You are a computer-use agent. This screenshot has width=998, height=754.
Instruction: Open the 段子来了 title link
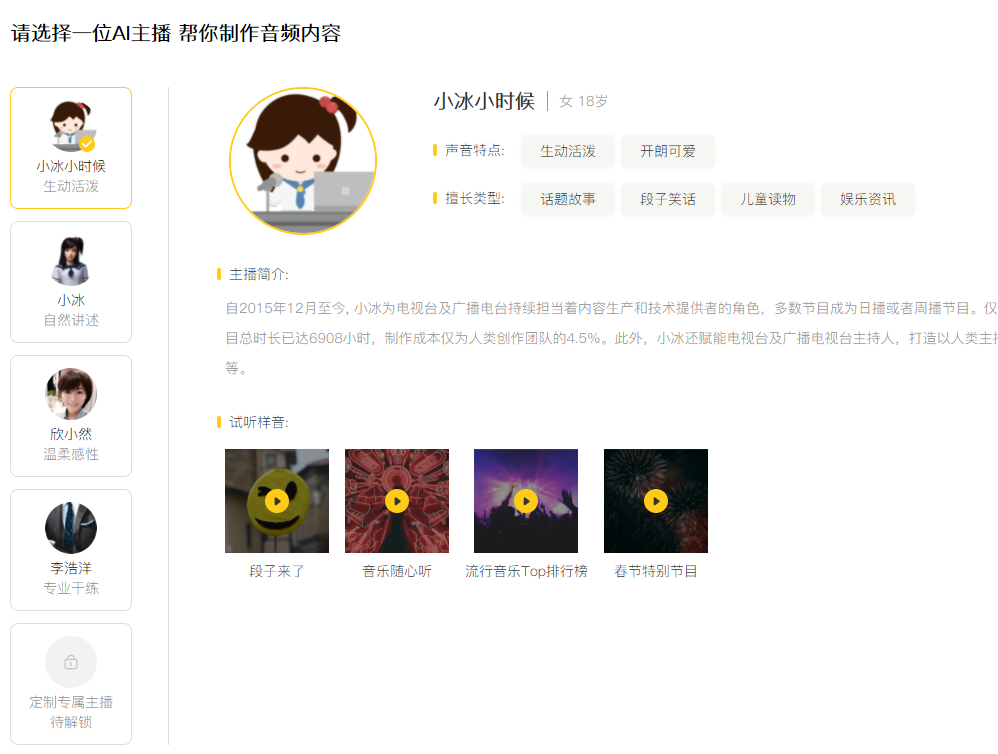click(277, 571)
